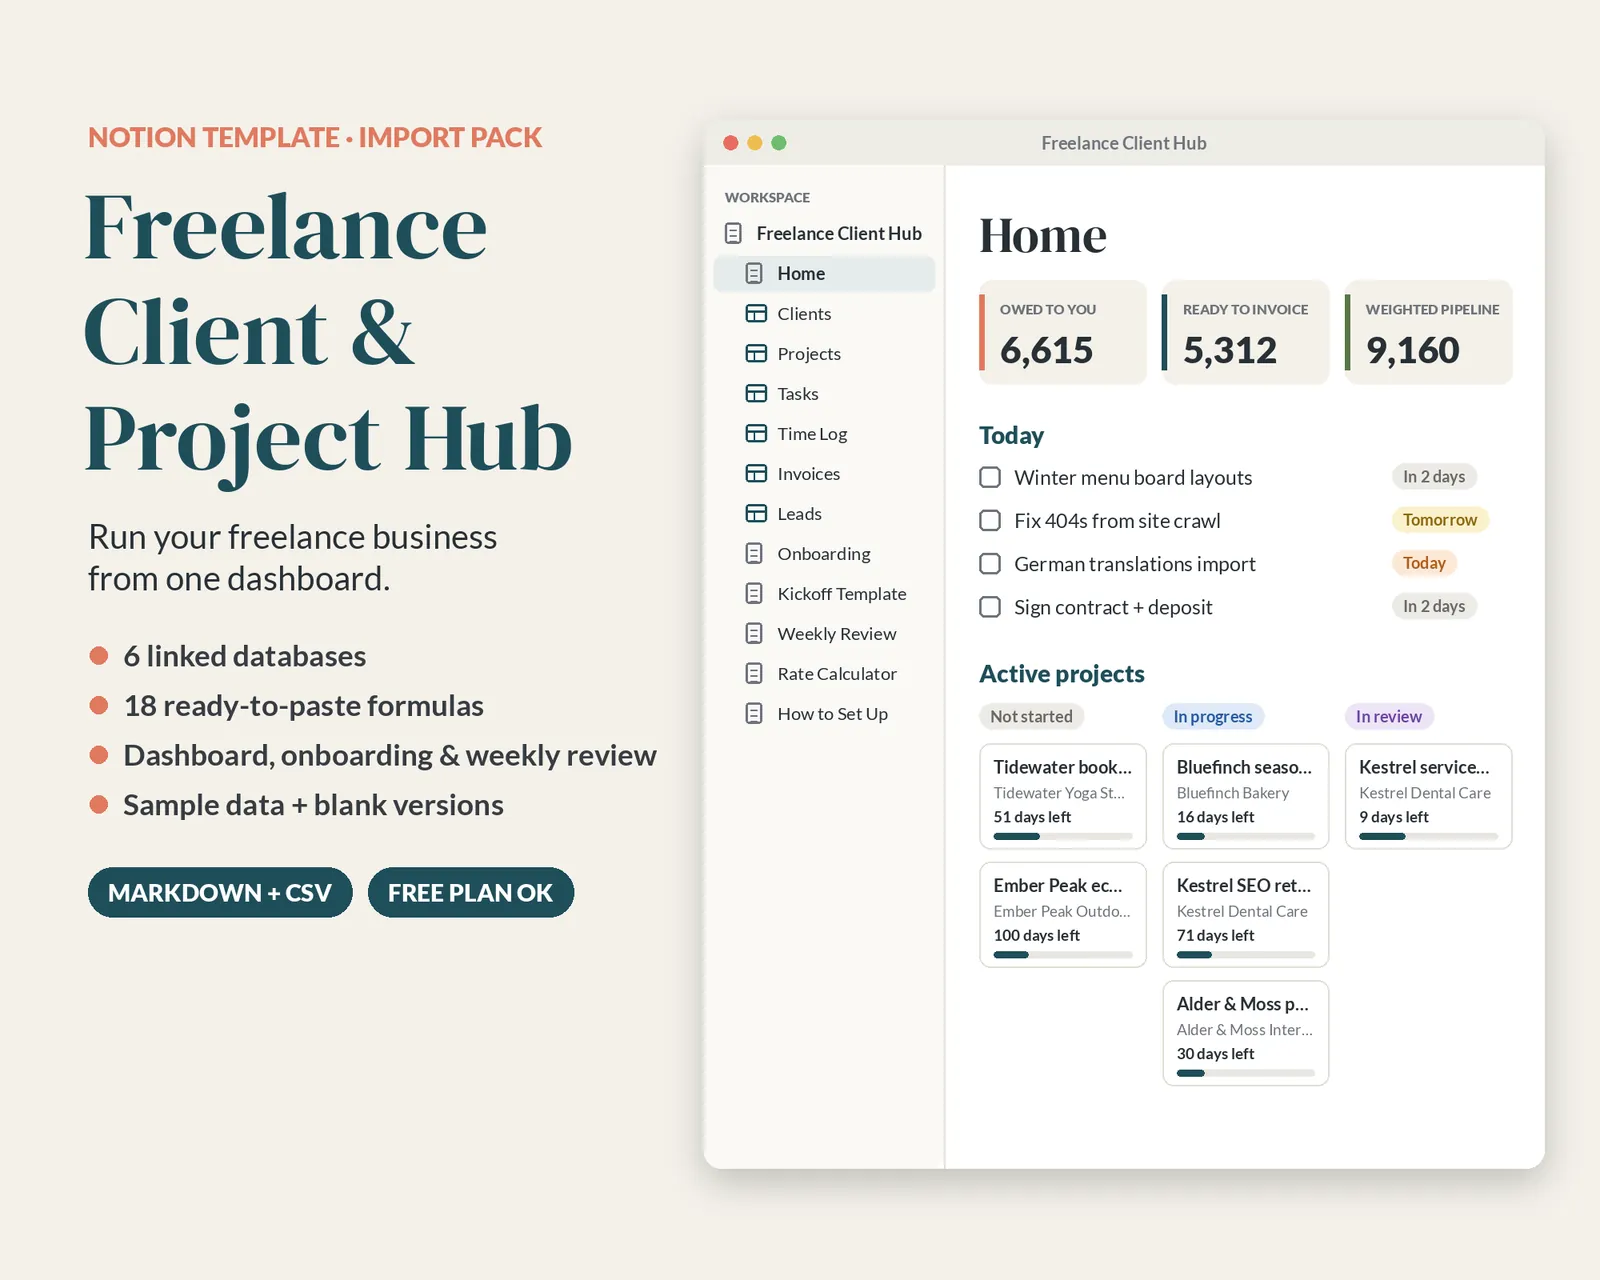Toggle the Sign contract + deposit checkbox
Viewport: 1600px width, 1280px height.
pyautogui.click(x=990, y=607)
